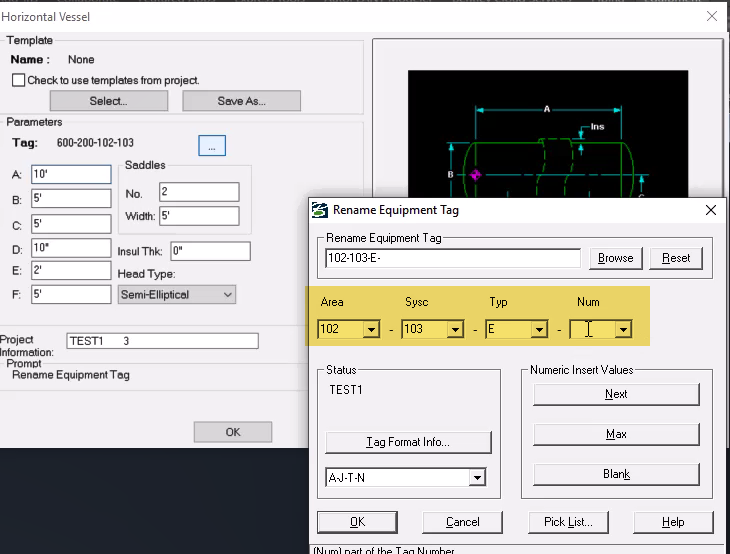730x554 pixels.
Task: Click the Cancel button
Action: tap(462, 522)
